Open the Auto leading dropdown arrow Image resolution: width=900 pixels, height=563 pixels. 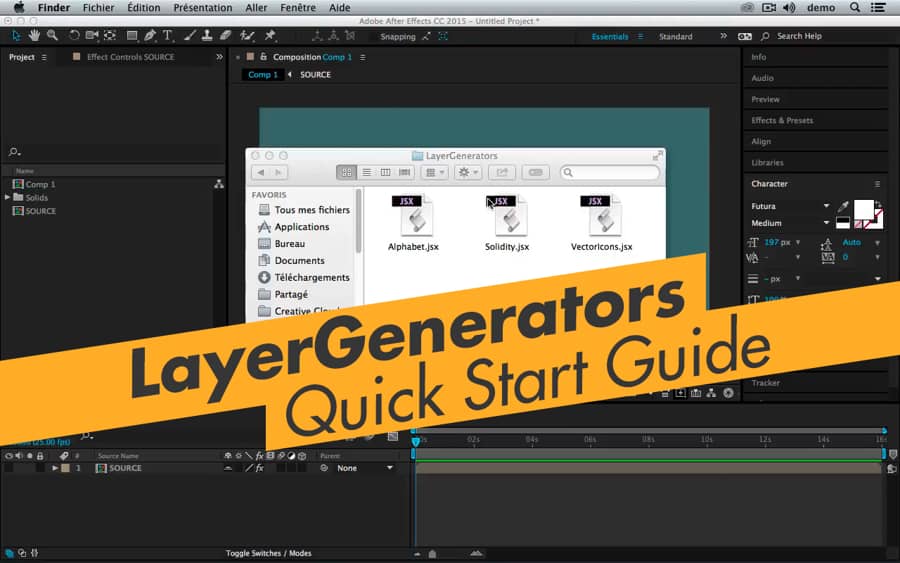877,243
